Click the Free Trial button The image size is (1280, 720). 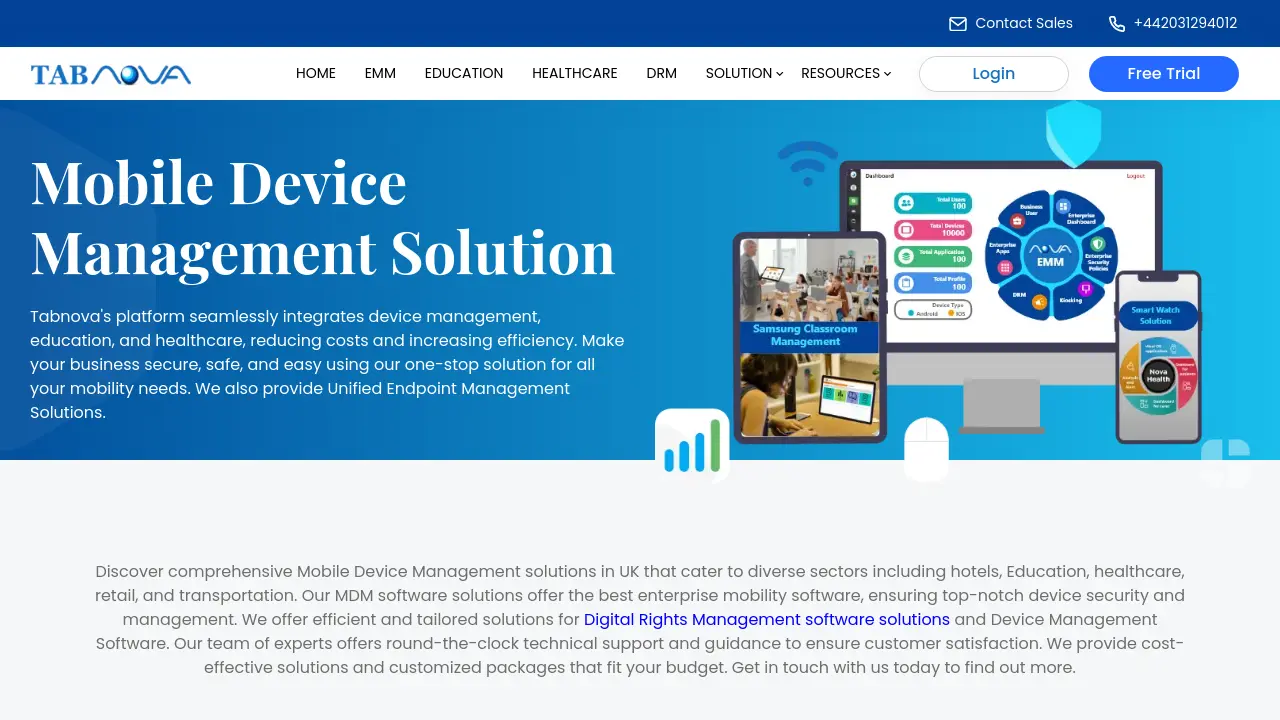(1163, 73)
